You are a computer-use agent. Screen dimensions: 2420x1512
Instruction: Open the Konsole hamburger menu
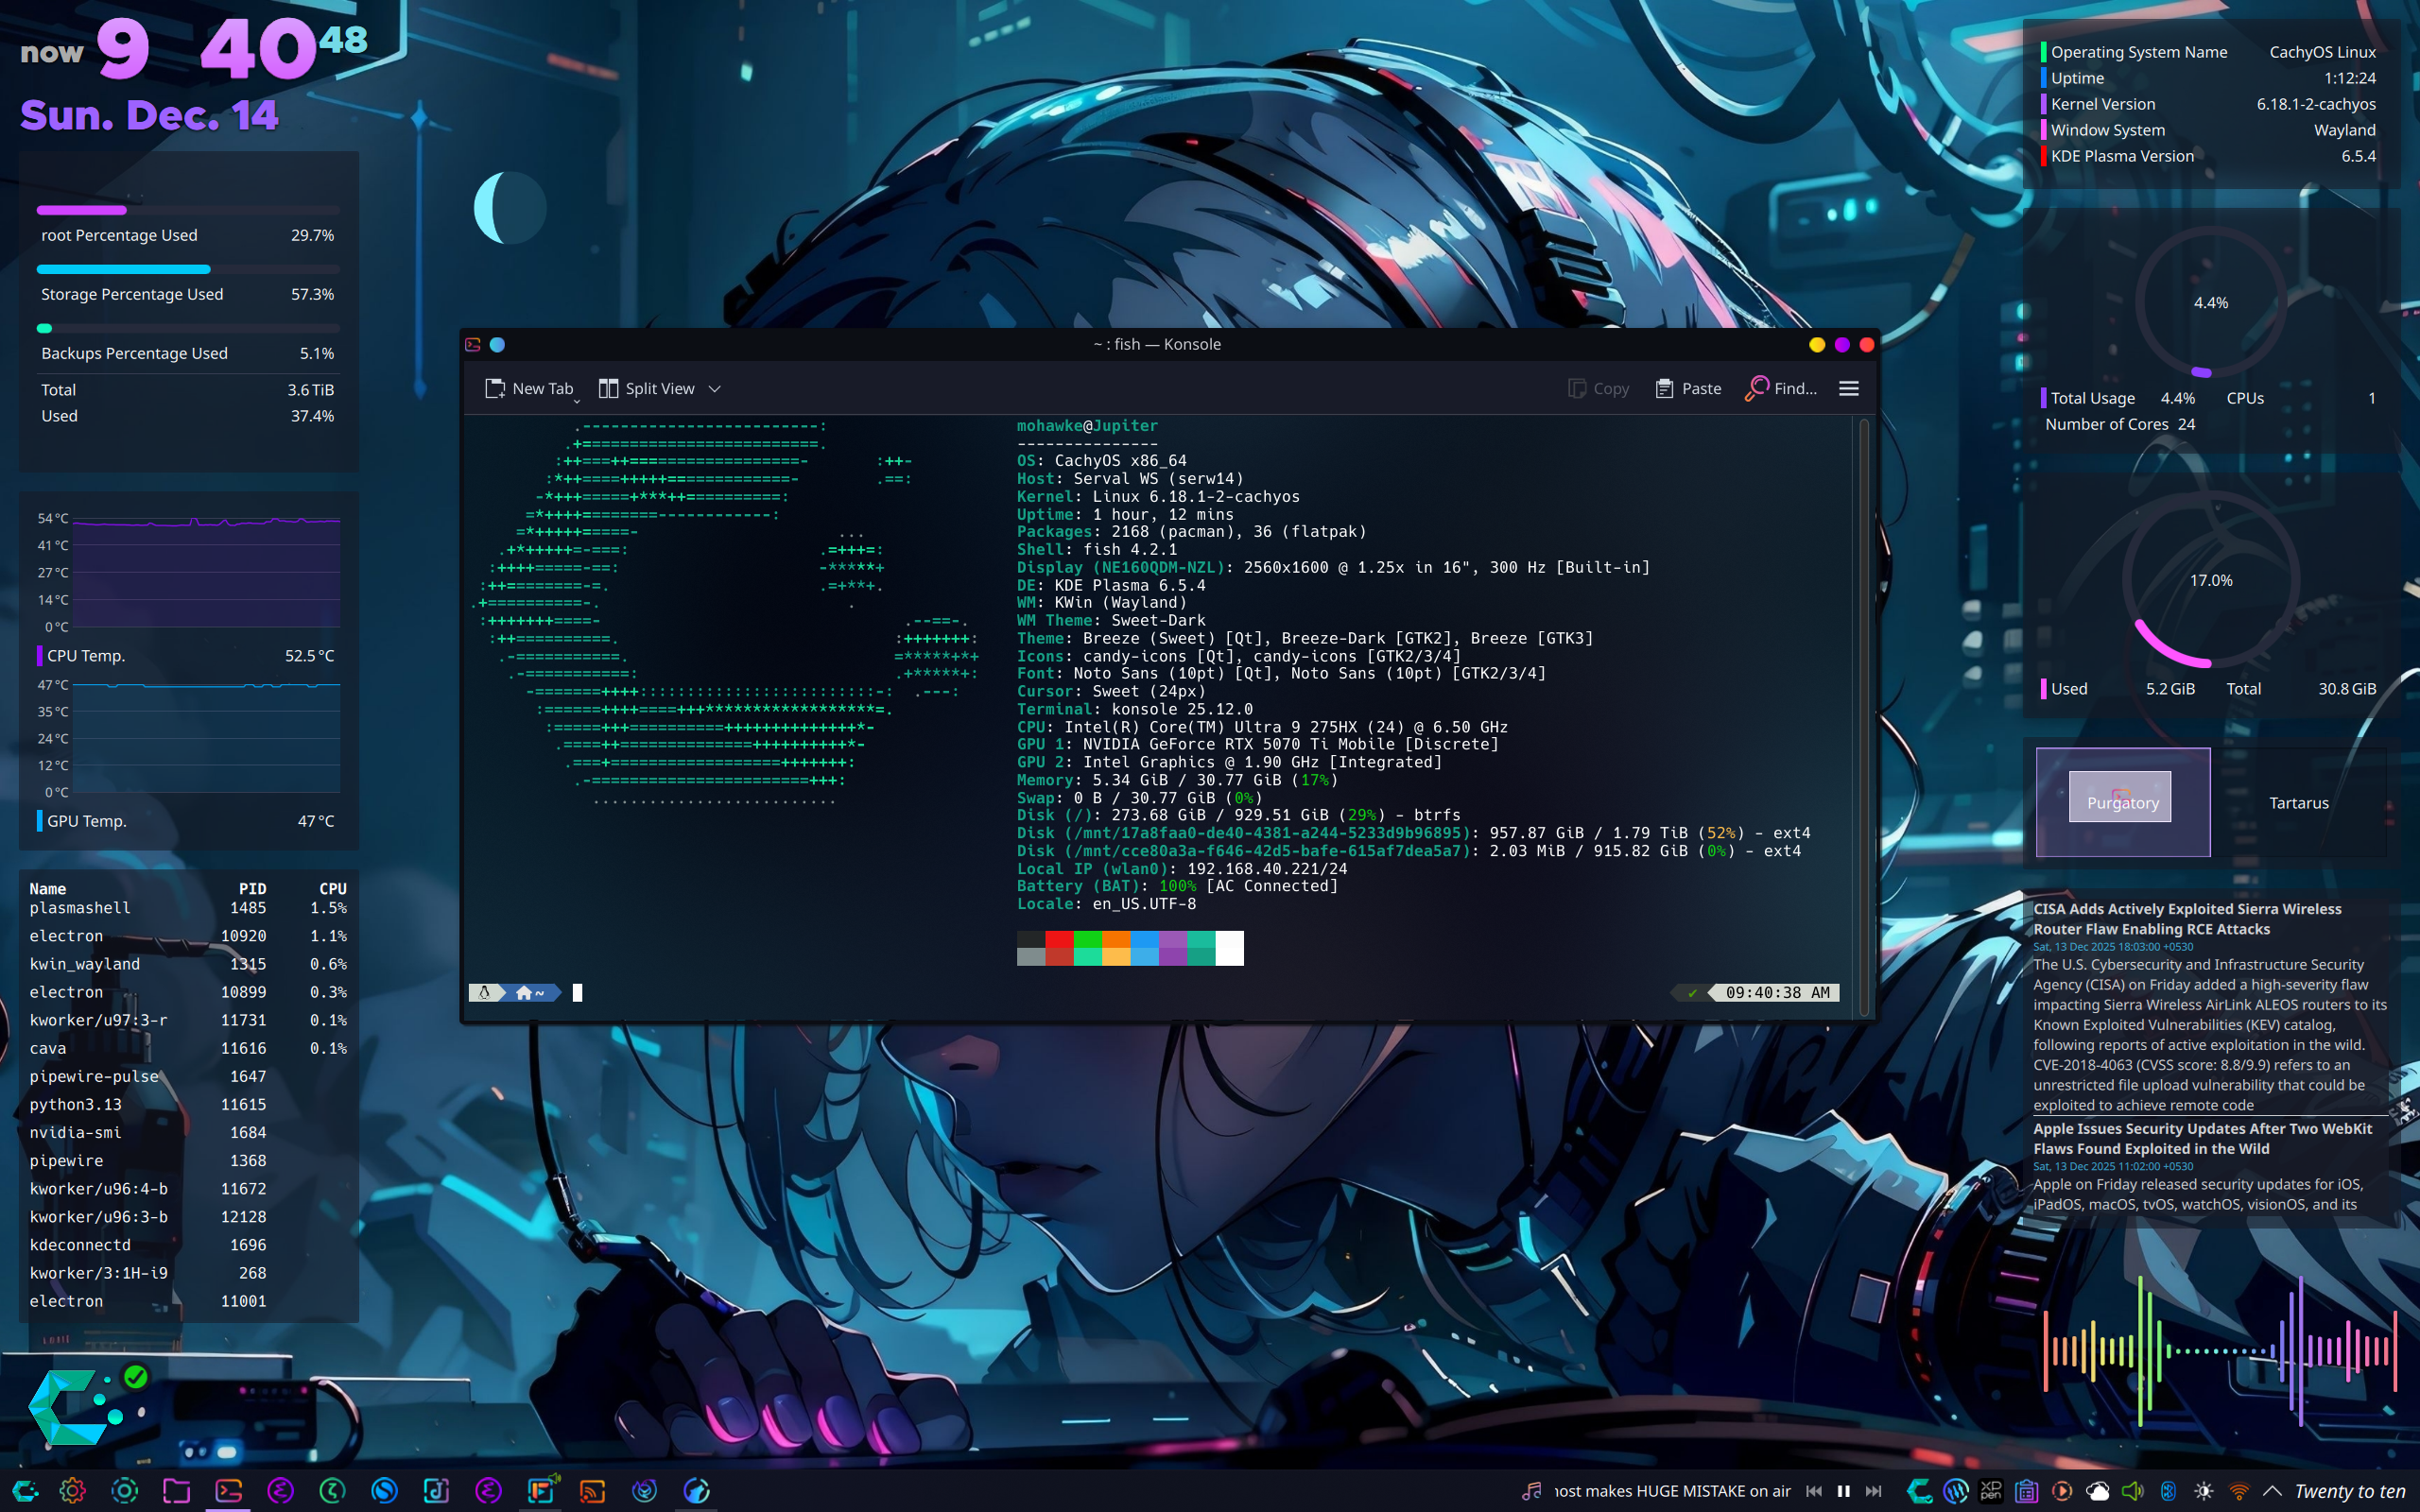pyautogui.click(x=1848, y=388)
